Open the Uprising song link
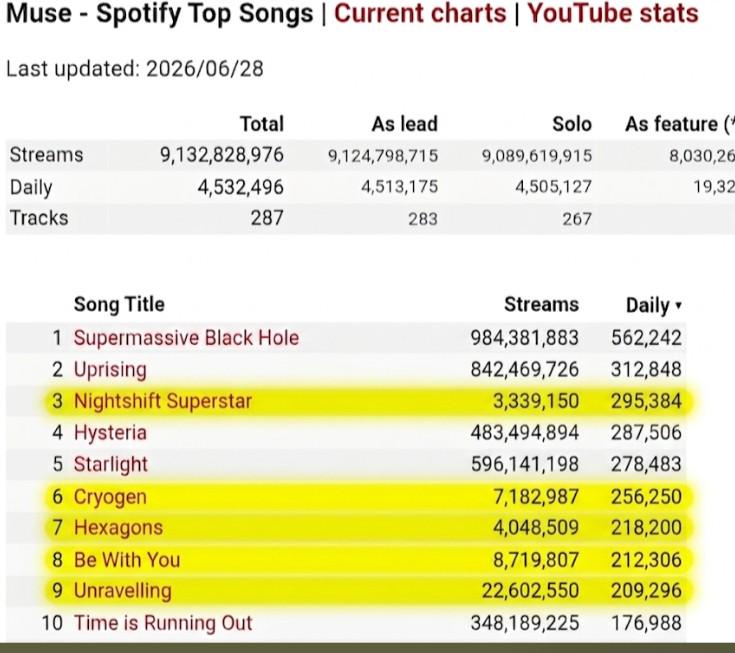 point(110,370)
